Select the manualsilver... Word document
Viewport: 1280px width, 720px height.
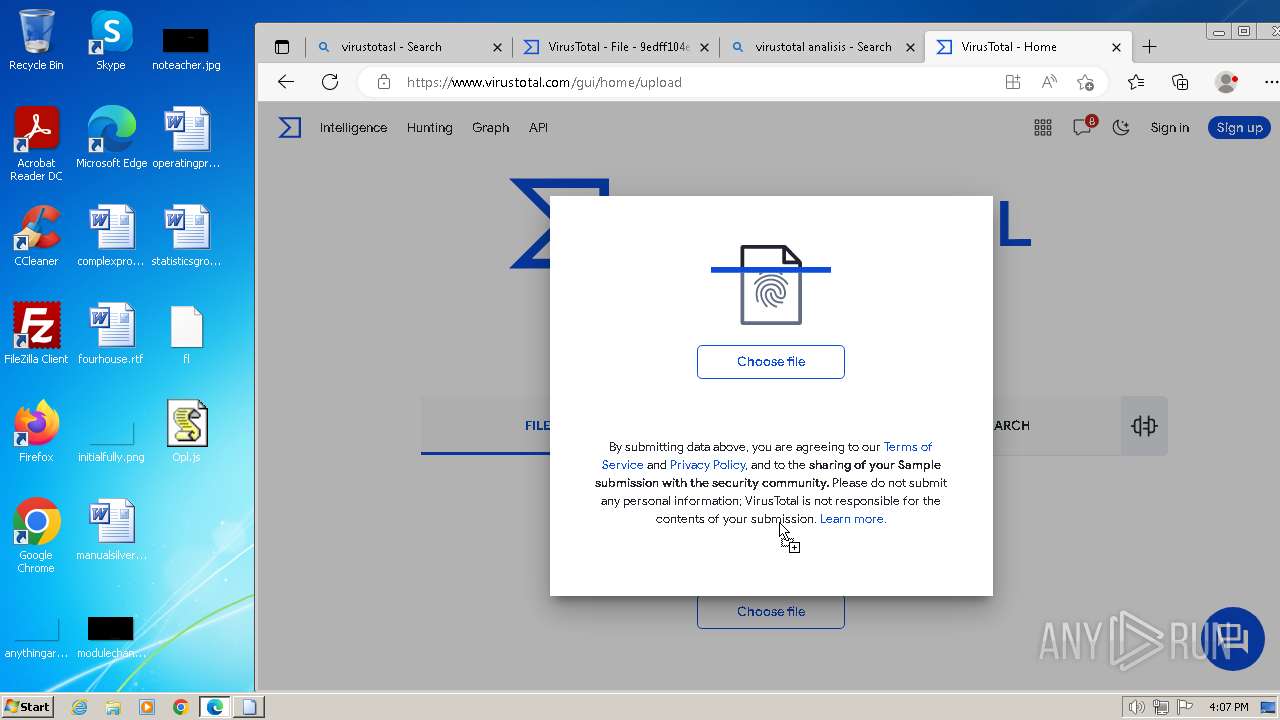click(111, 530)
